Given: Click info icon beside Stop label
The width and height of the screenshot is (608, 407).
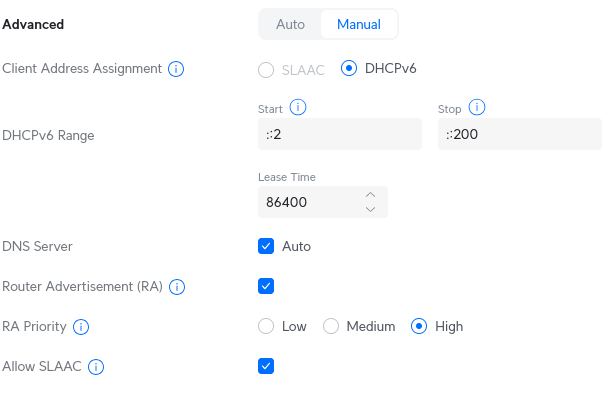Looking at the screenshot, I should pyautogui.click(x=476, y=107).
